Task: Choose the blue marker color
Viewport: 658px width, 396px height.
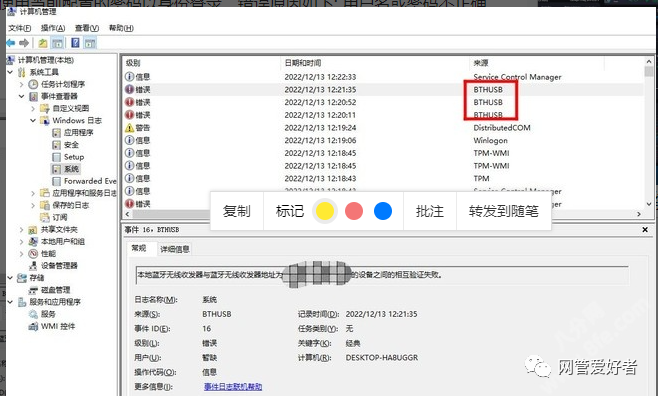Action: (383, 211)
